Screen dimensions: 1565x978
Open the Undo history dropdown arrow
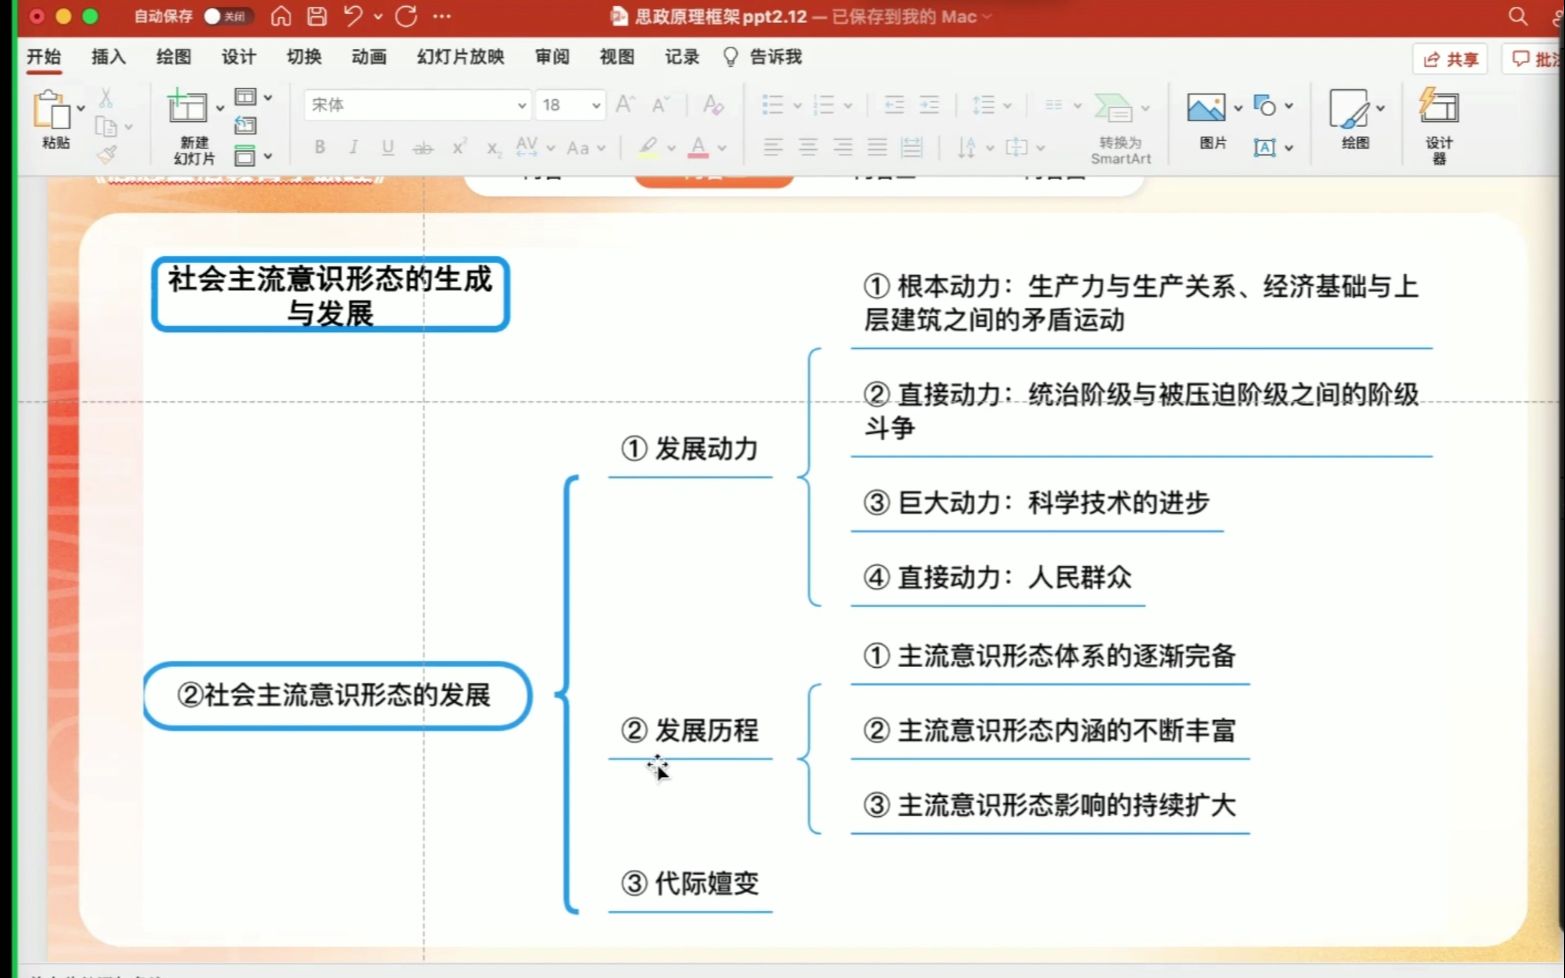click(377, 17)
